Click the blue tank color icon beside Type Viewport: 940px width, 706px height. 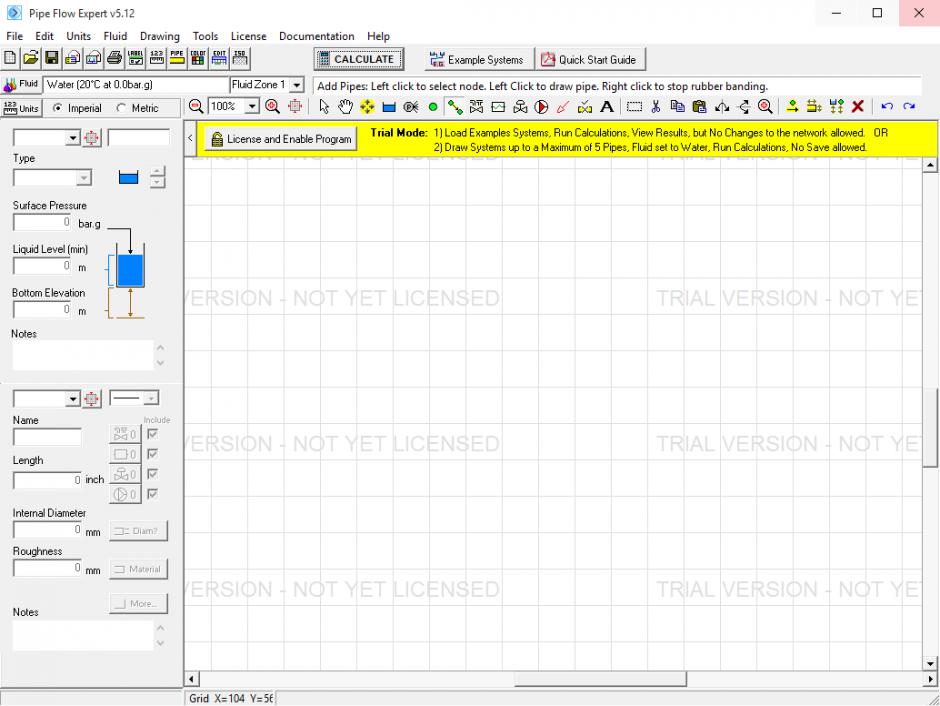coord(128,177)
